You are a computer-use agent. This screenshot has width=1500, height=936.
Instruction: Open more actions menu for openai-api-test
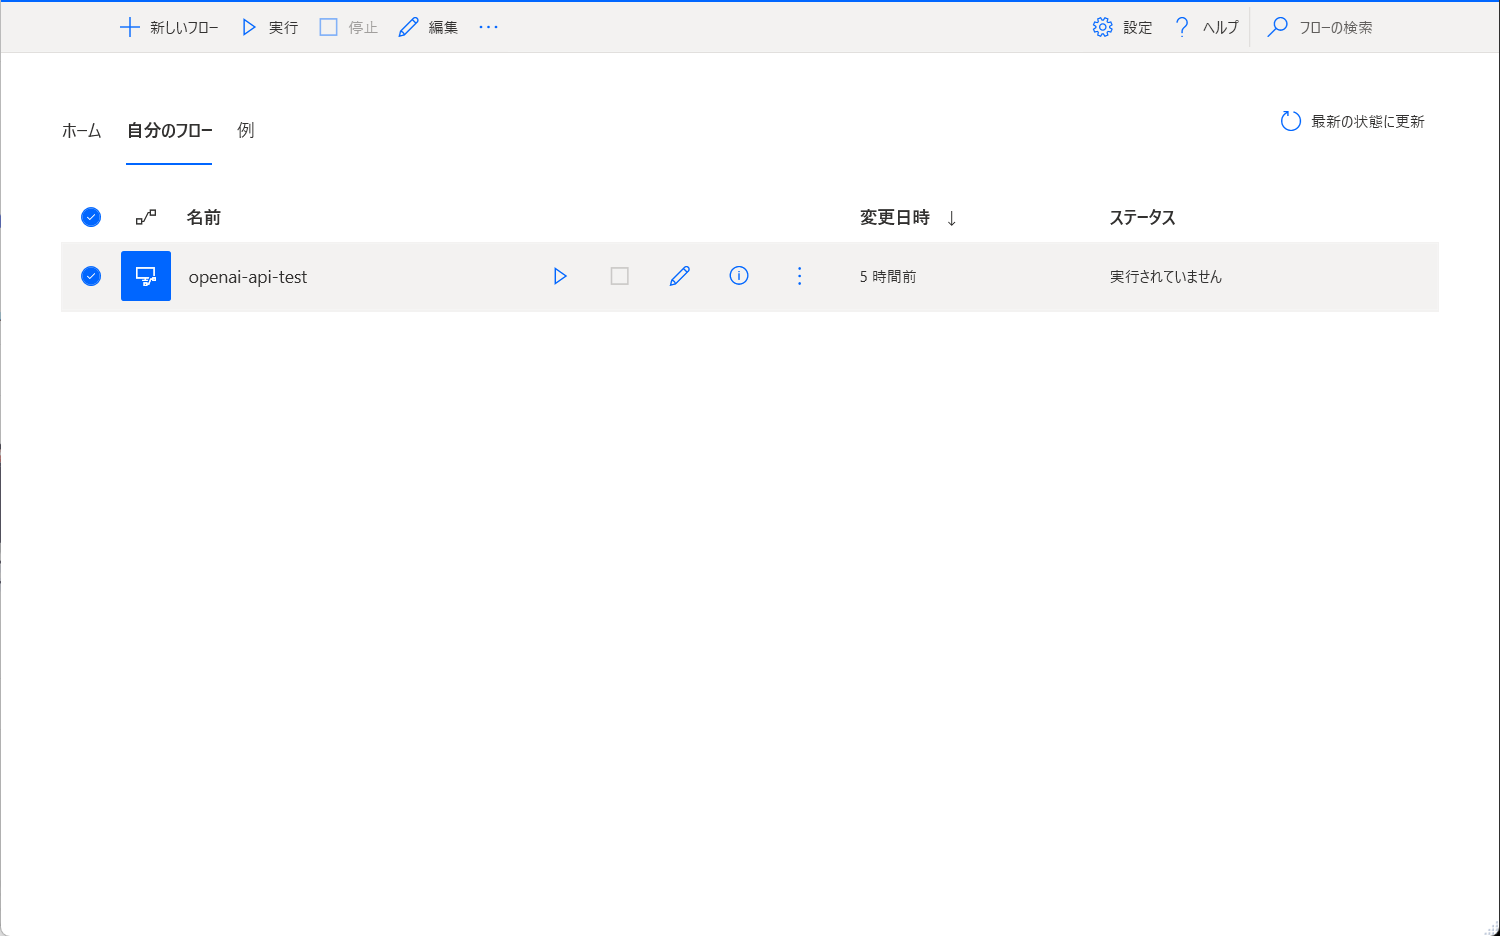point(799,276)
